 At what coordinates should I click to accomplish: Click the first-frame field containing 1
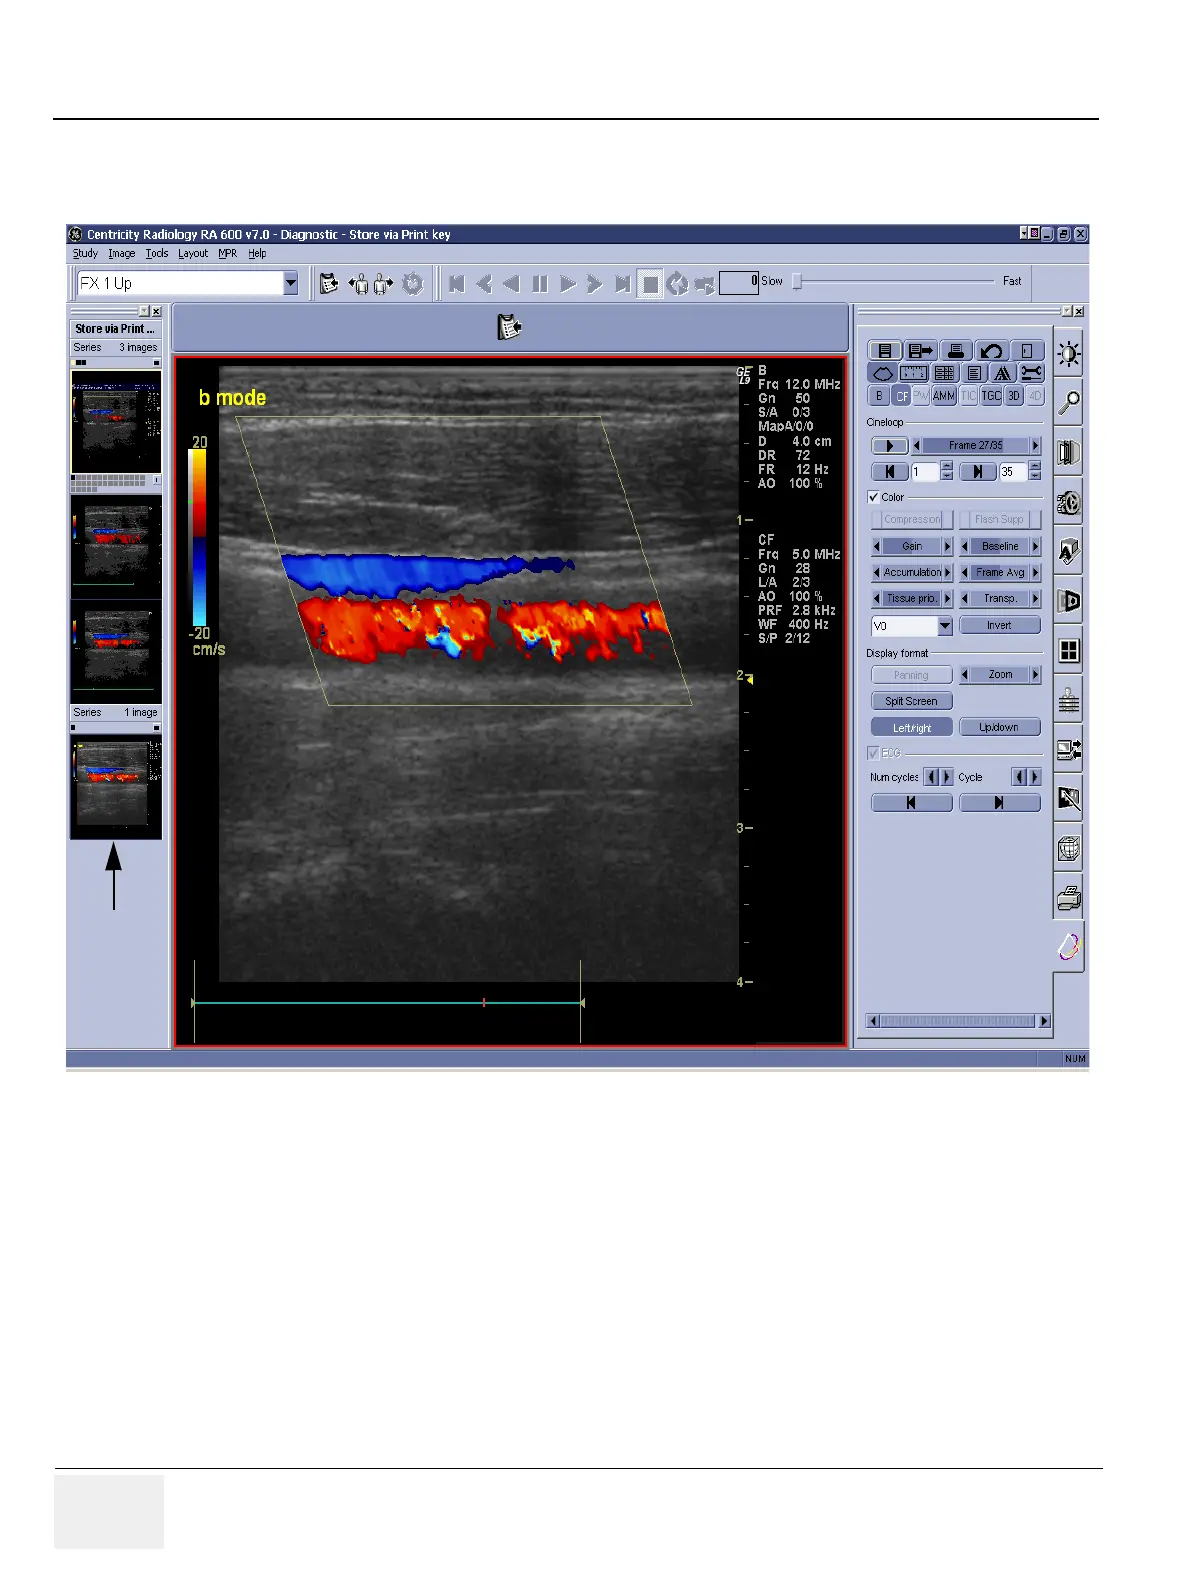[x=925, y=472]
